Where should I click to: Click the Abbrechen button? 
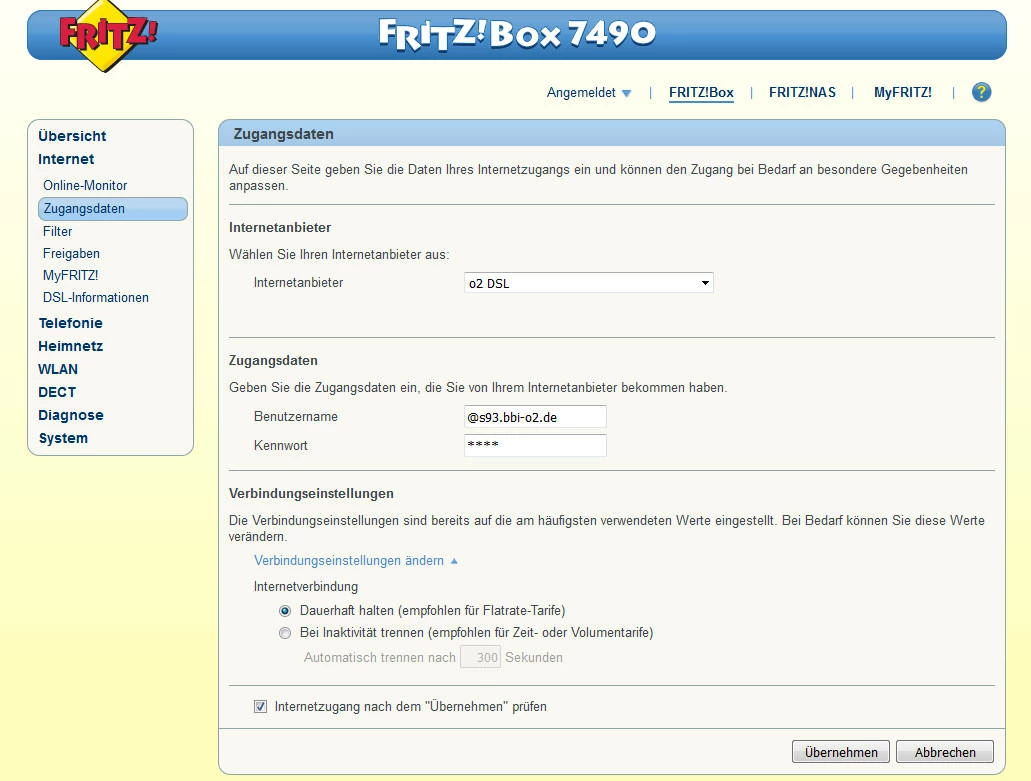pos(945,752)
